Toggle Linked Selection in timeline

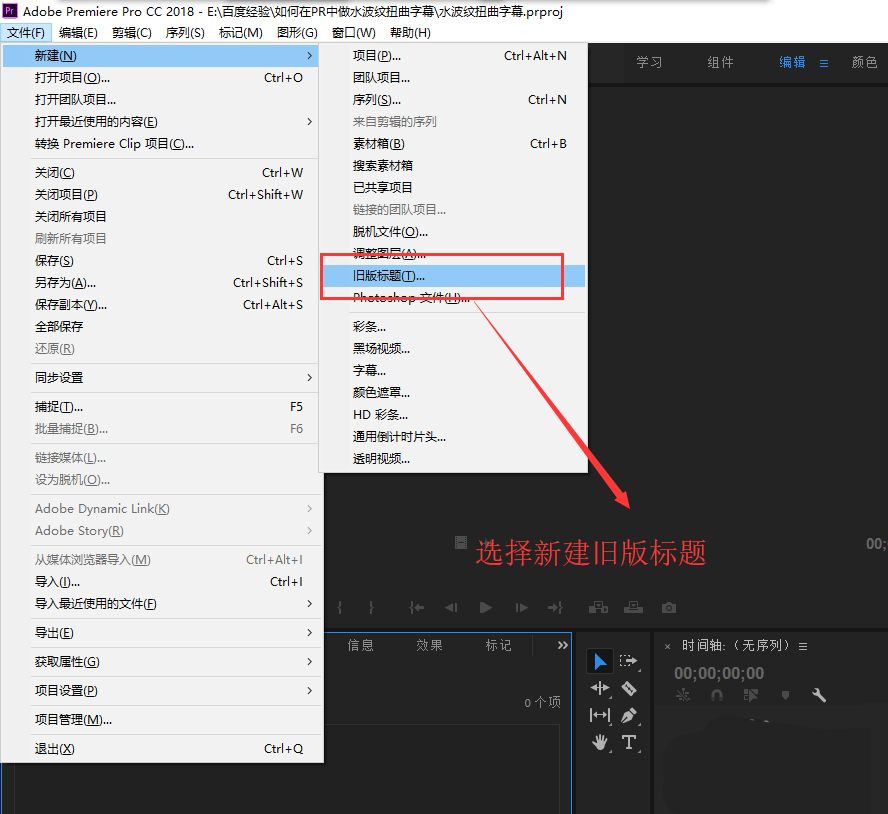click(x=751, y=695)
